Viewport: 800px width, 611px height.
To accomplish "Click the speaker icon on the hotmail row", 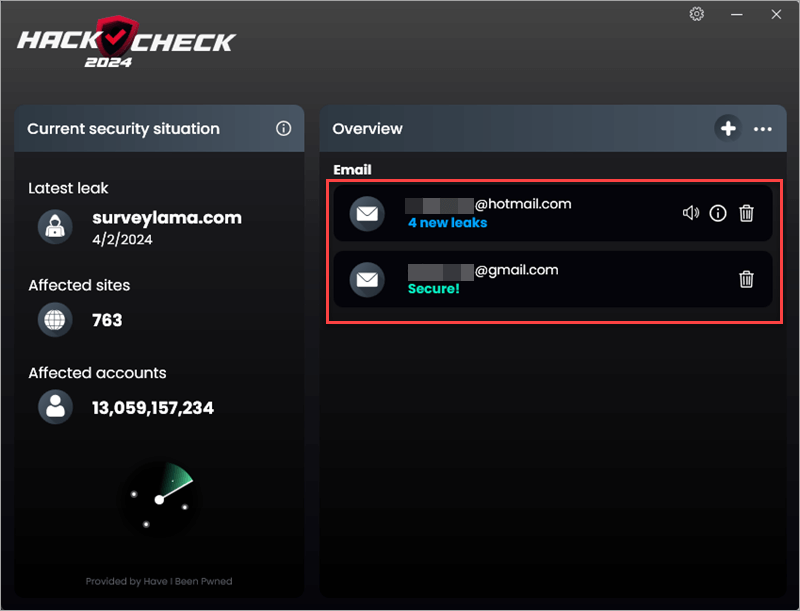I will [x=691, y=213].
